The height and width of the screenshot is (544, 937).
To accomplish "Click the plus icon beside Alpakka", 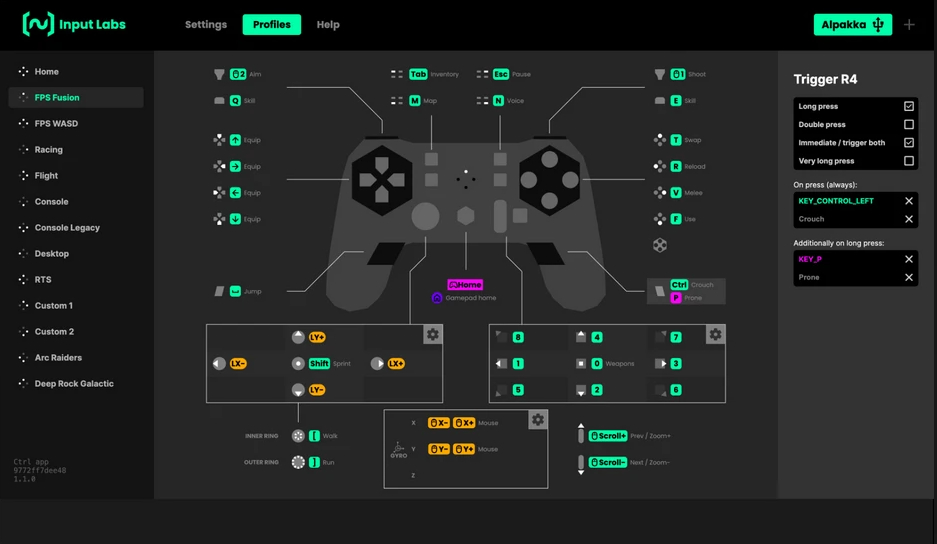I will point(909,25).
